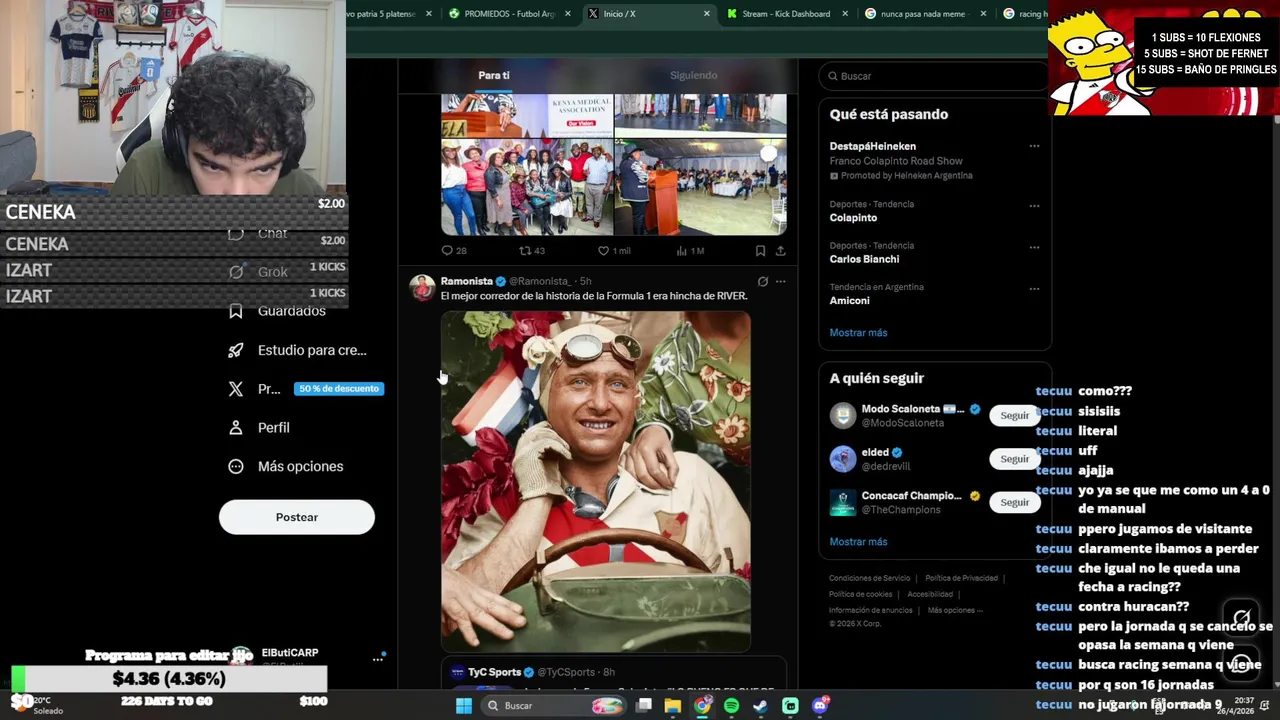Open Premium X logo sidebar icon

[236, 389]
